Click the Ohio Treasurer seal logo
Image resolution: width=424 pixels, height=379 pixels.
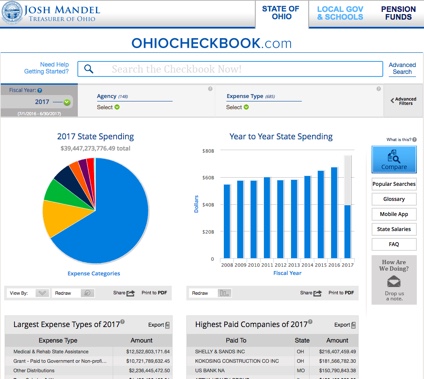tap(12, 12)
